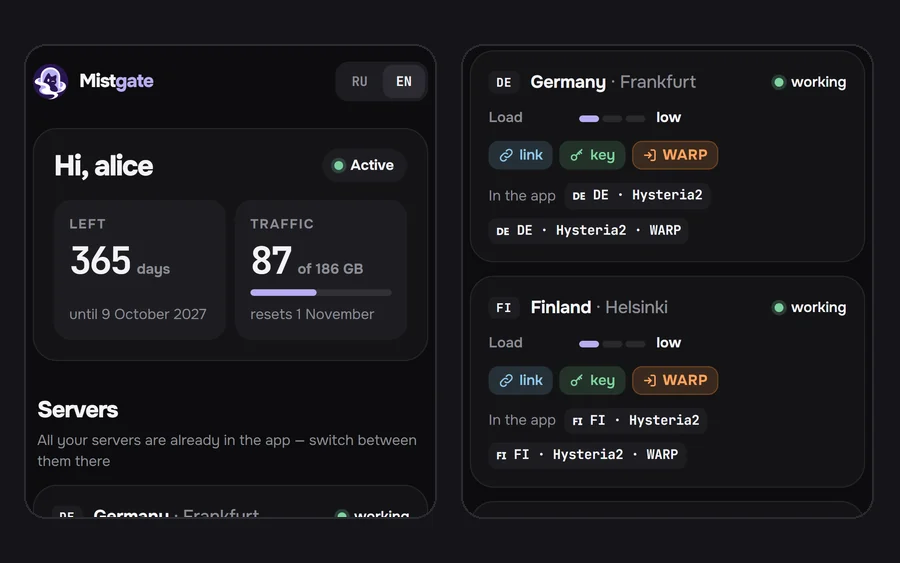This screenshot has height=563, width=900.
Task: Click "working" status in Germany card
Action: pos(818,82)
